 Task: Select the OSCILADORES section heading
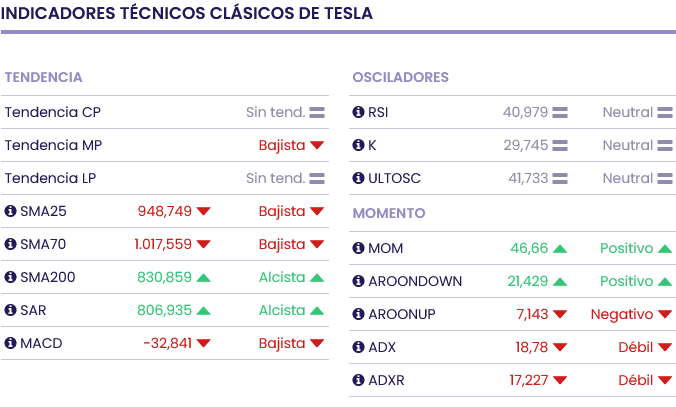click(400, 77)
